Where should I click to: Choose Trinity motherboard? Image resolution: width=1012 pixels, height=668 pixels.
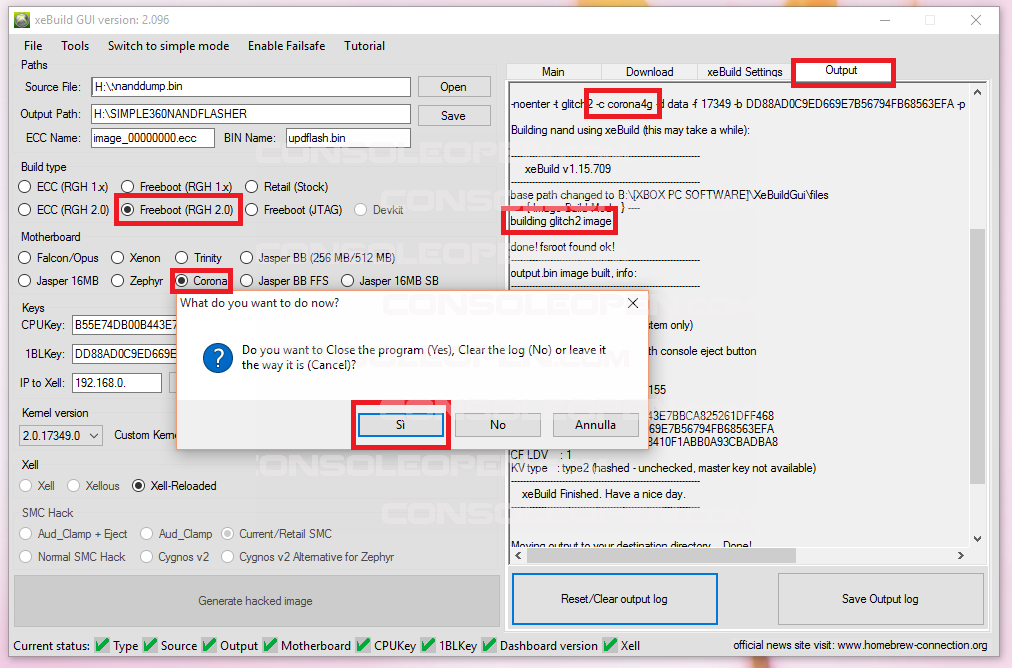(x=182, y=258)
